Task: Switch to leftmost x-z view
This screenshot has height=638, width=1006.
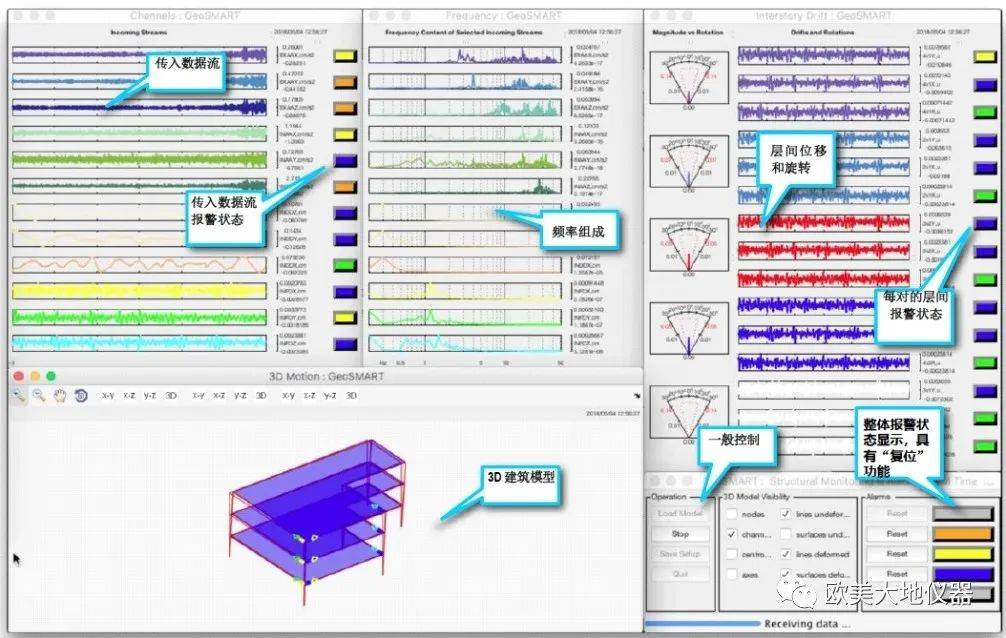Action: tap(129, 396)
